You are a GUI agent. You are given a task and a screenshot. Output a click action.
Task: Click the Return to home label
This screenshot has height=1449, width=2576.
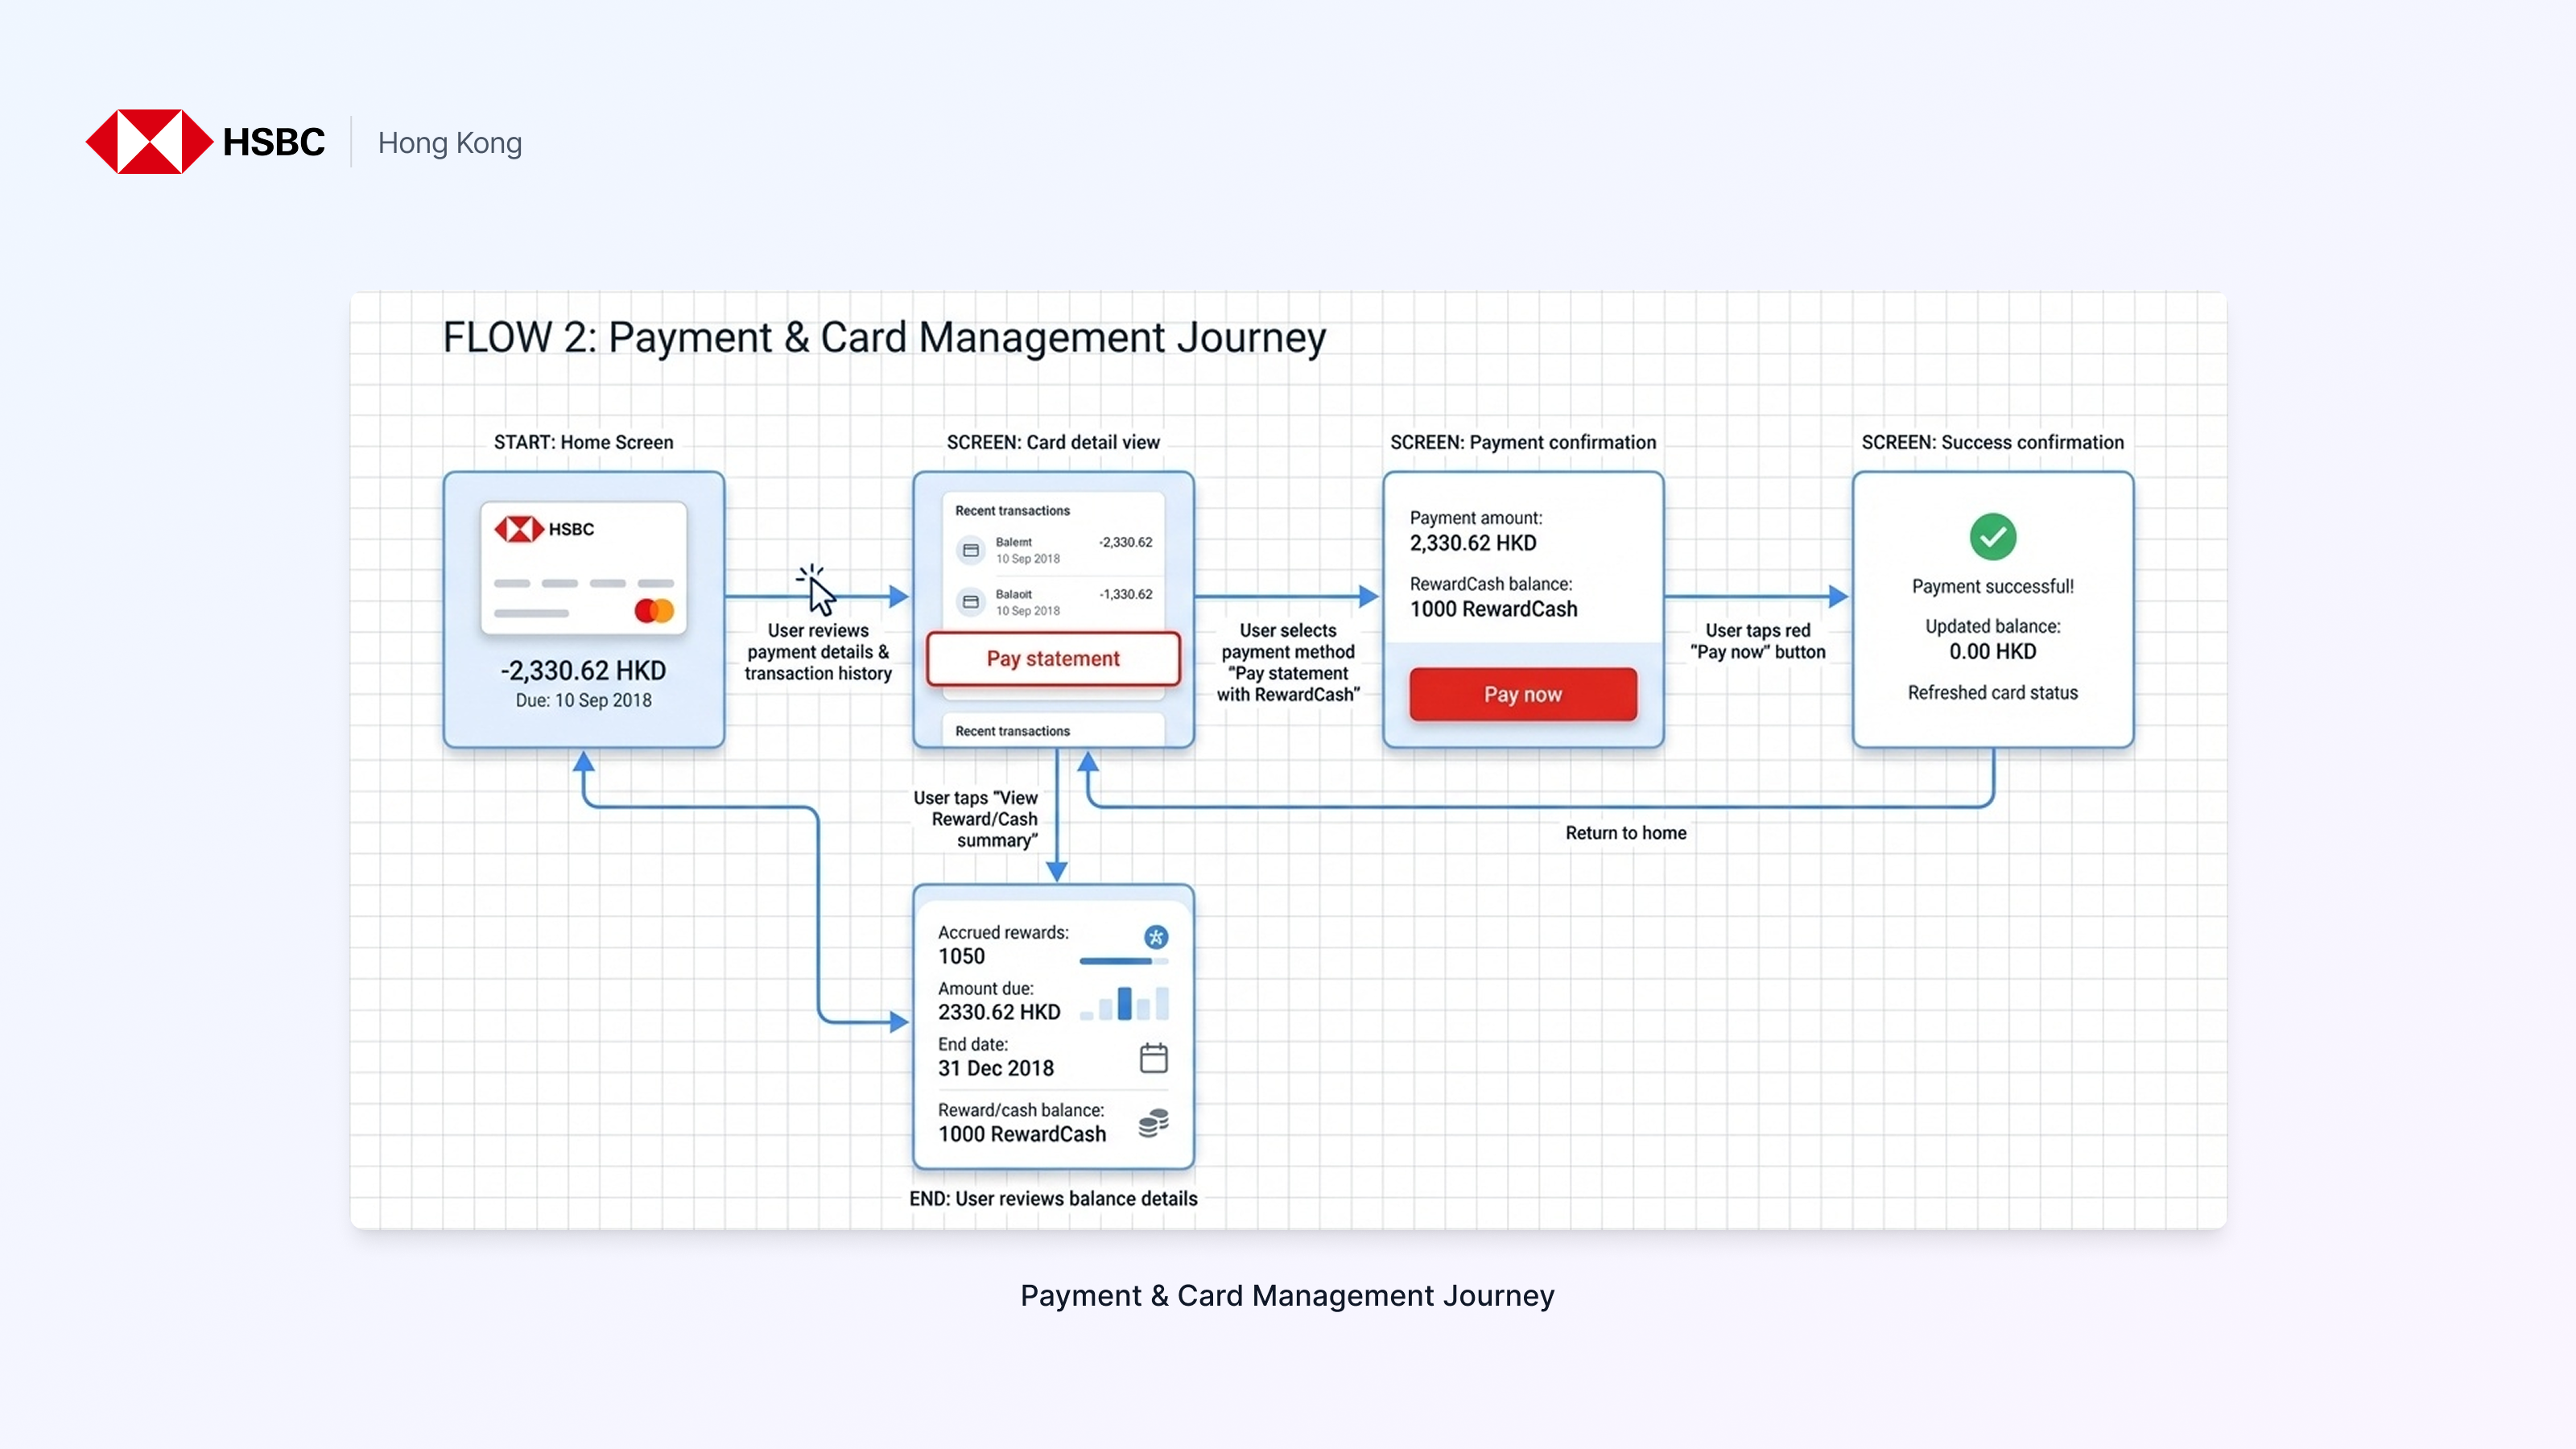[x=1625, y=833]
